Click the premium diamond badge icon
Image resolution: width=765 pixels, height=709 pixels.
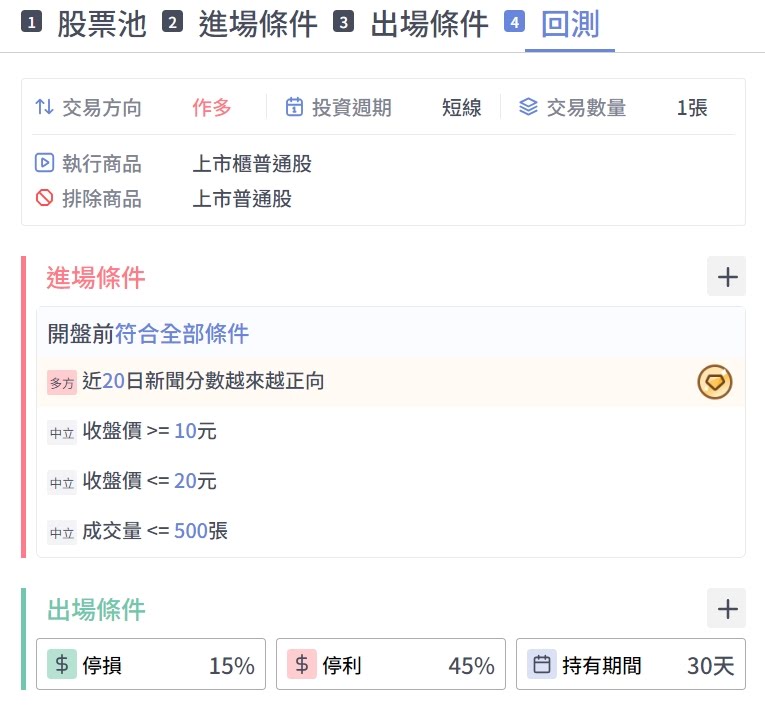[x=715, y=381]
